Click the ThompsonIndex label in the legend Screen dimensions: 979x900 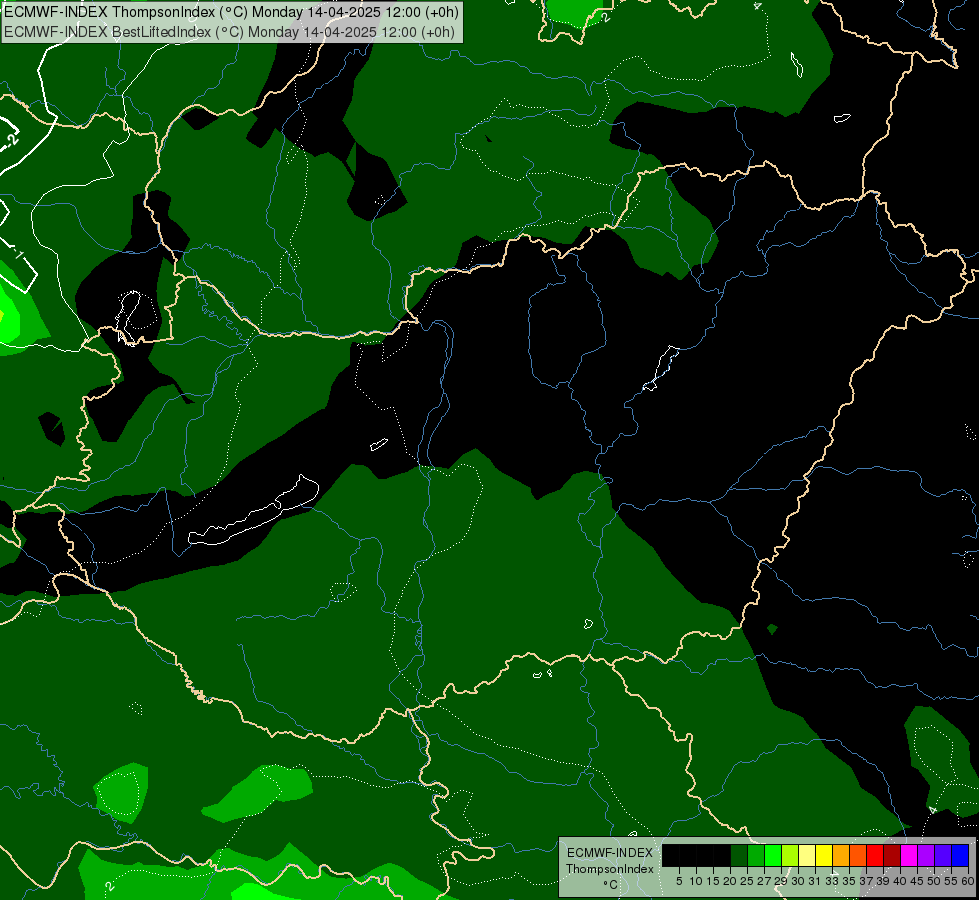610,869
